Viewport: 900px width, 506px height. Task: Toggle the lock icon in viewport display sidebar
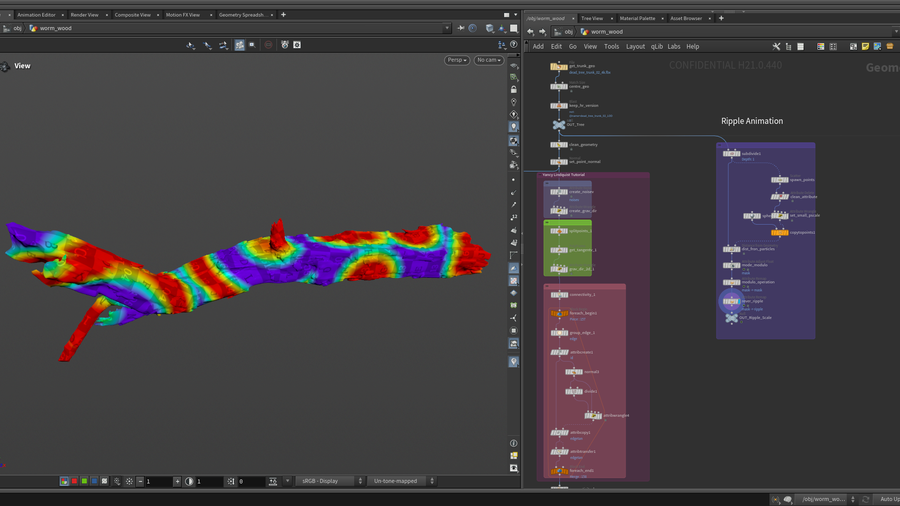click(x=514, y=89)
